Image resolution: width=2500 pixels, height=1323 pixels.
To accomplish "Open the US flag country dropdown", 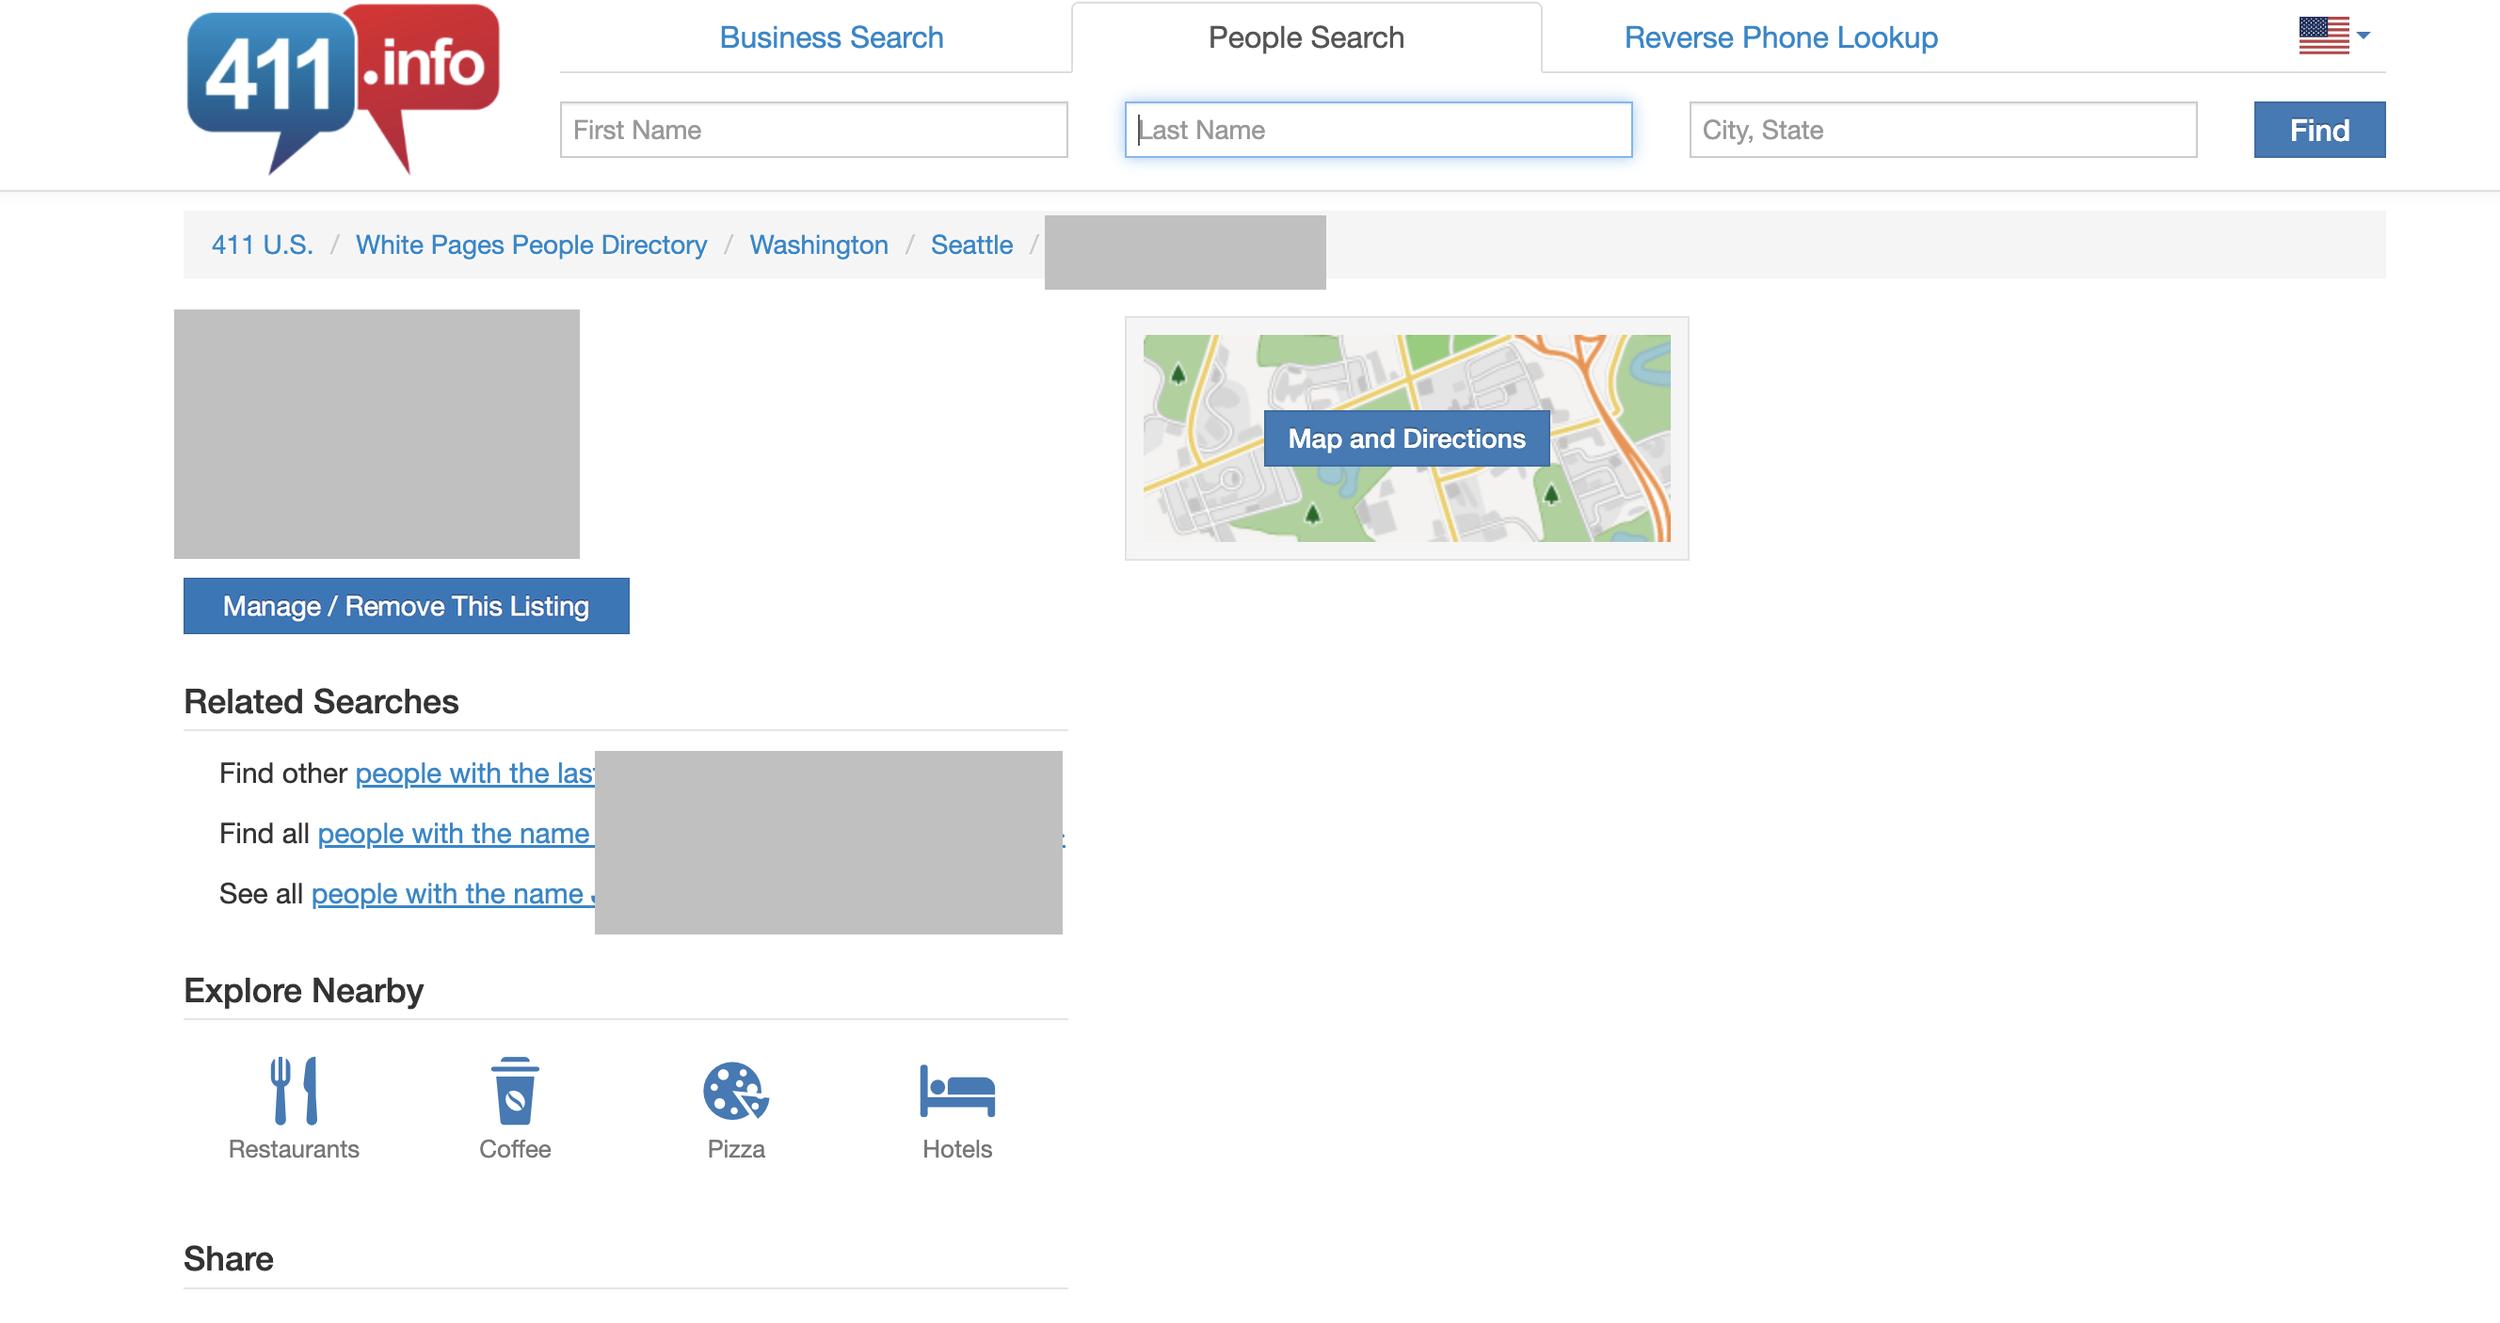I will click(2333, 36).
